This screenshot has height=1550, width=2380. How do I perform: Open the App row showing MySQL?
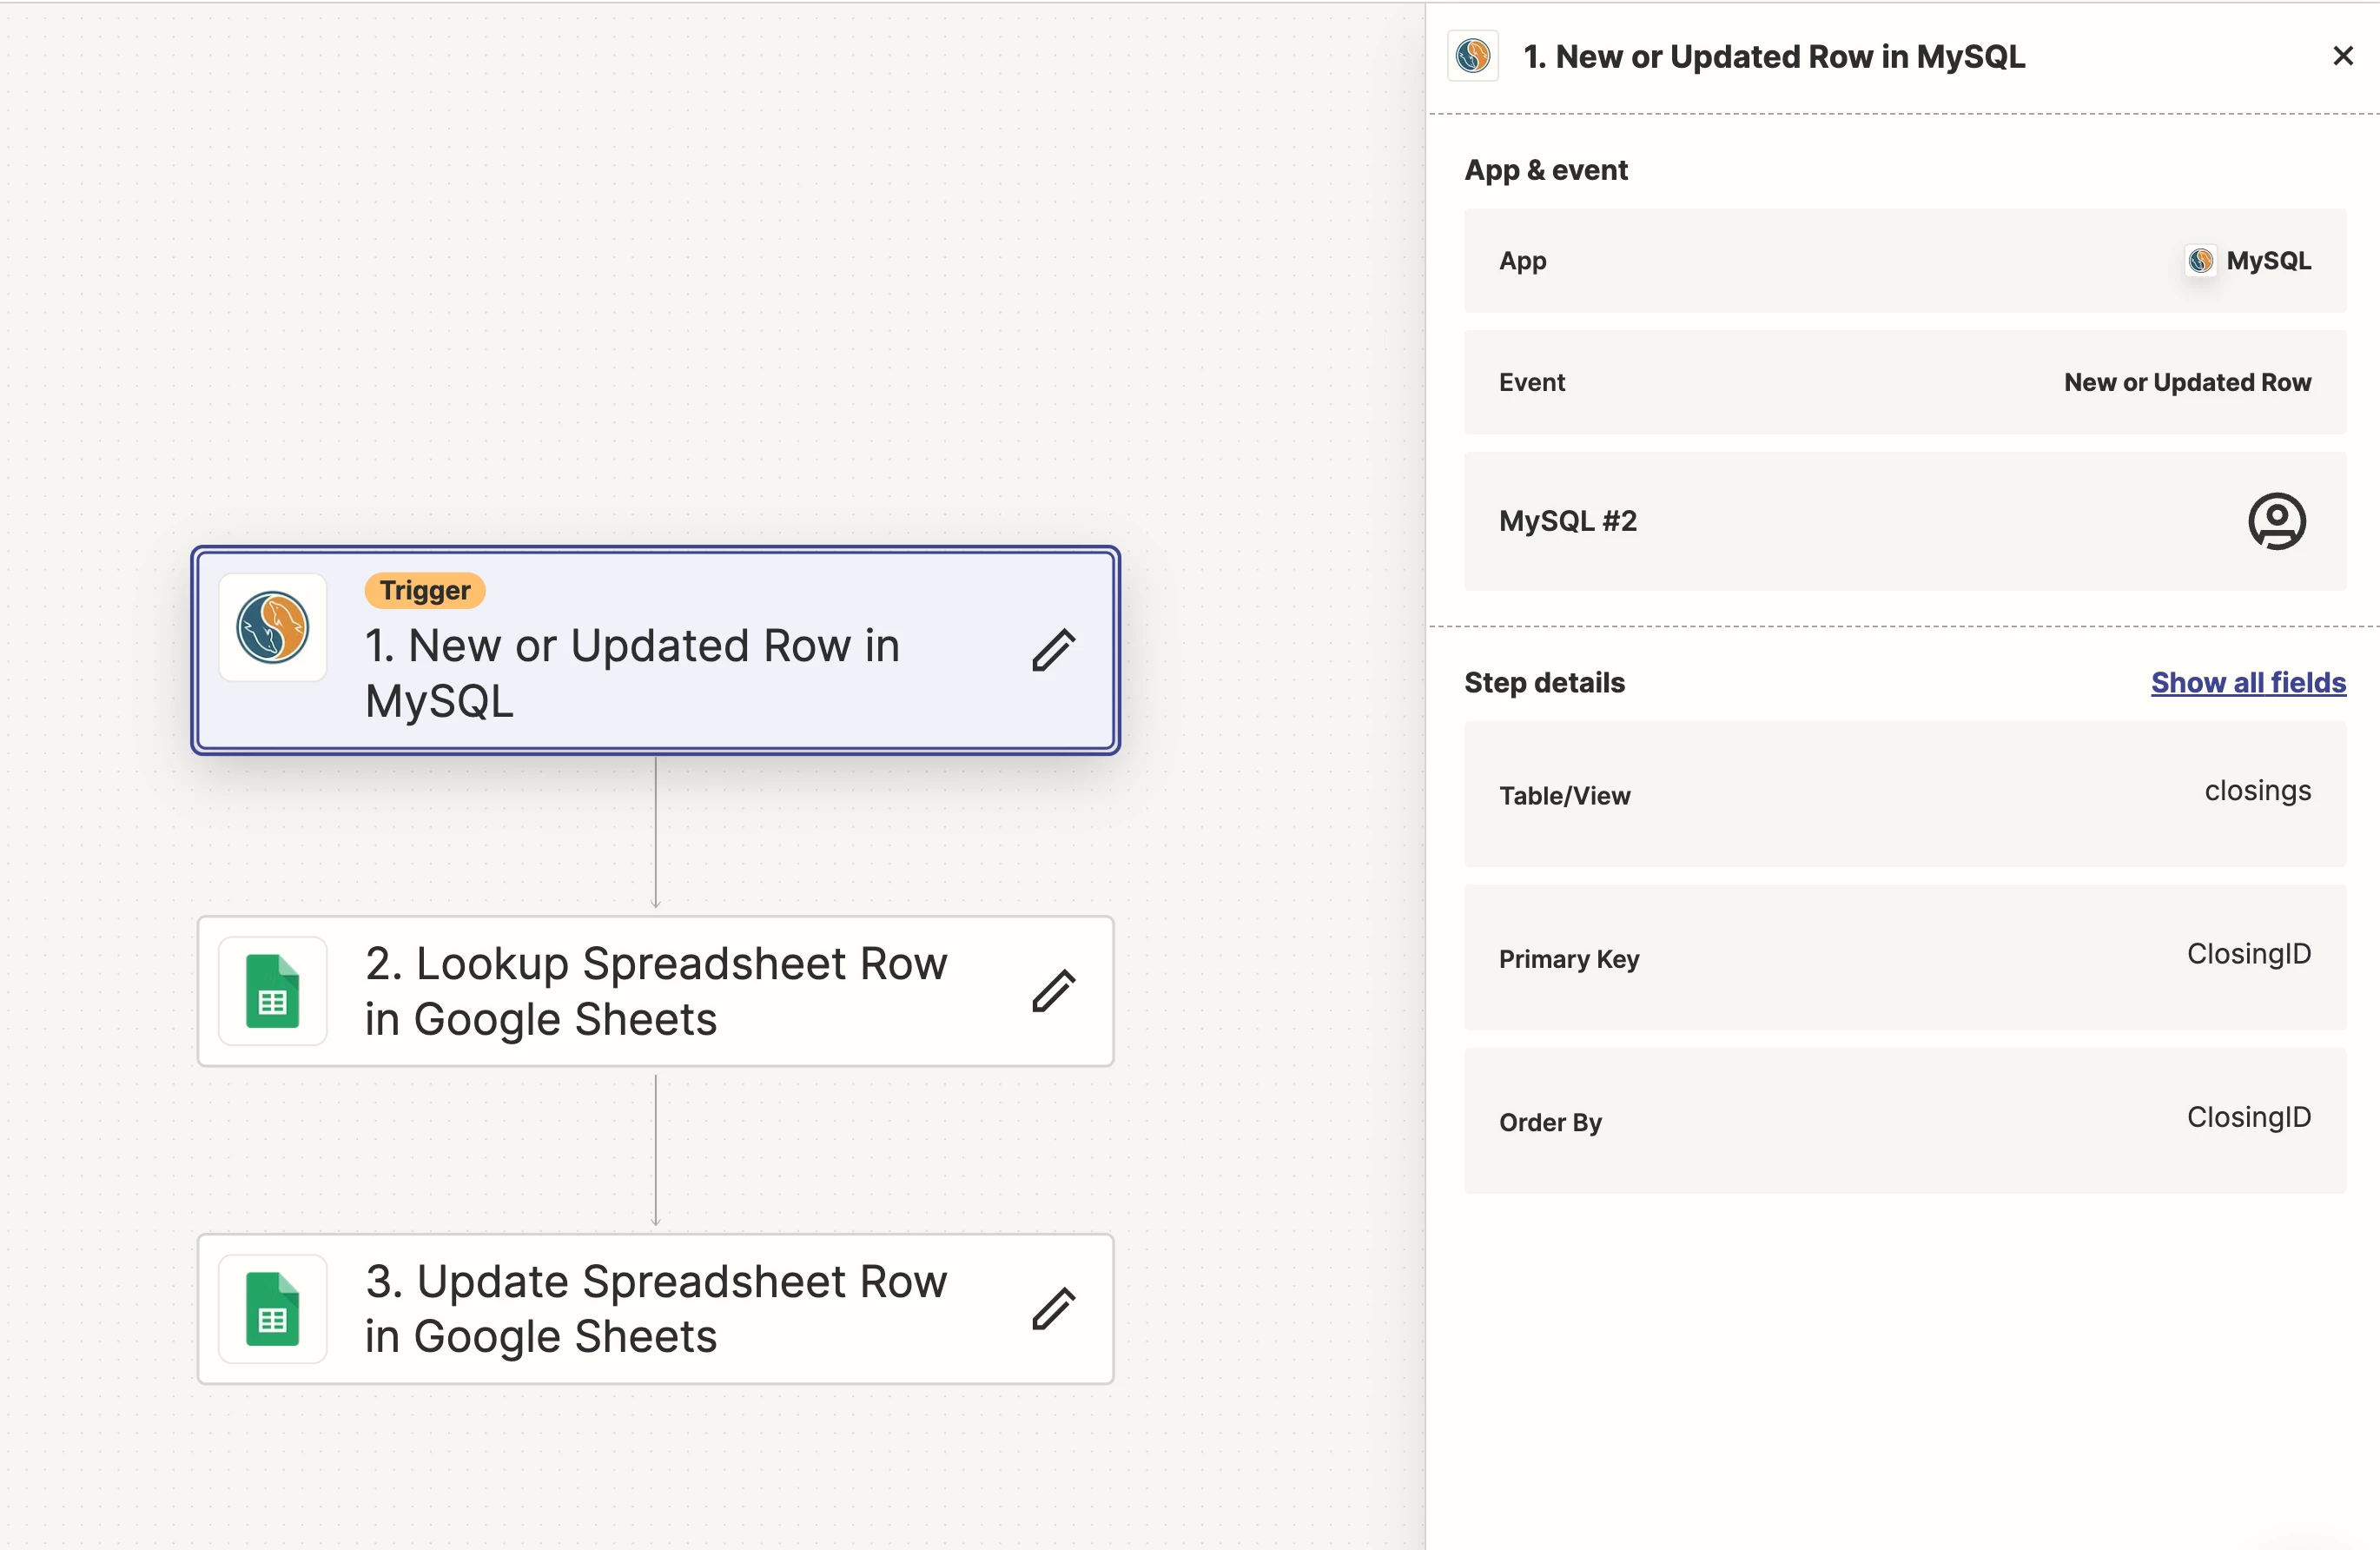(x=1904, y=261)
